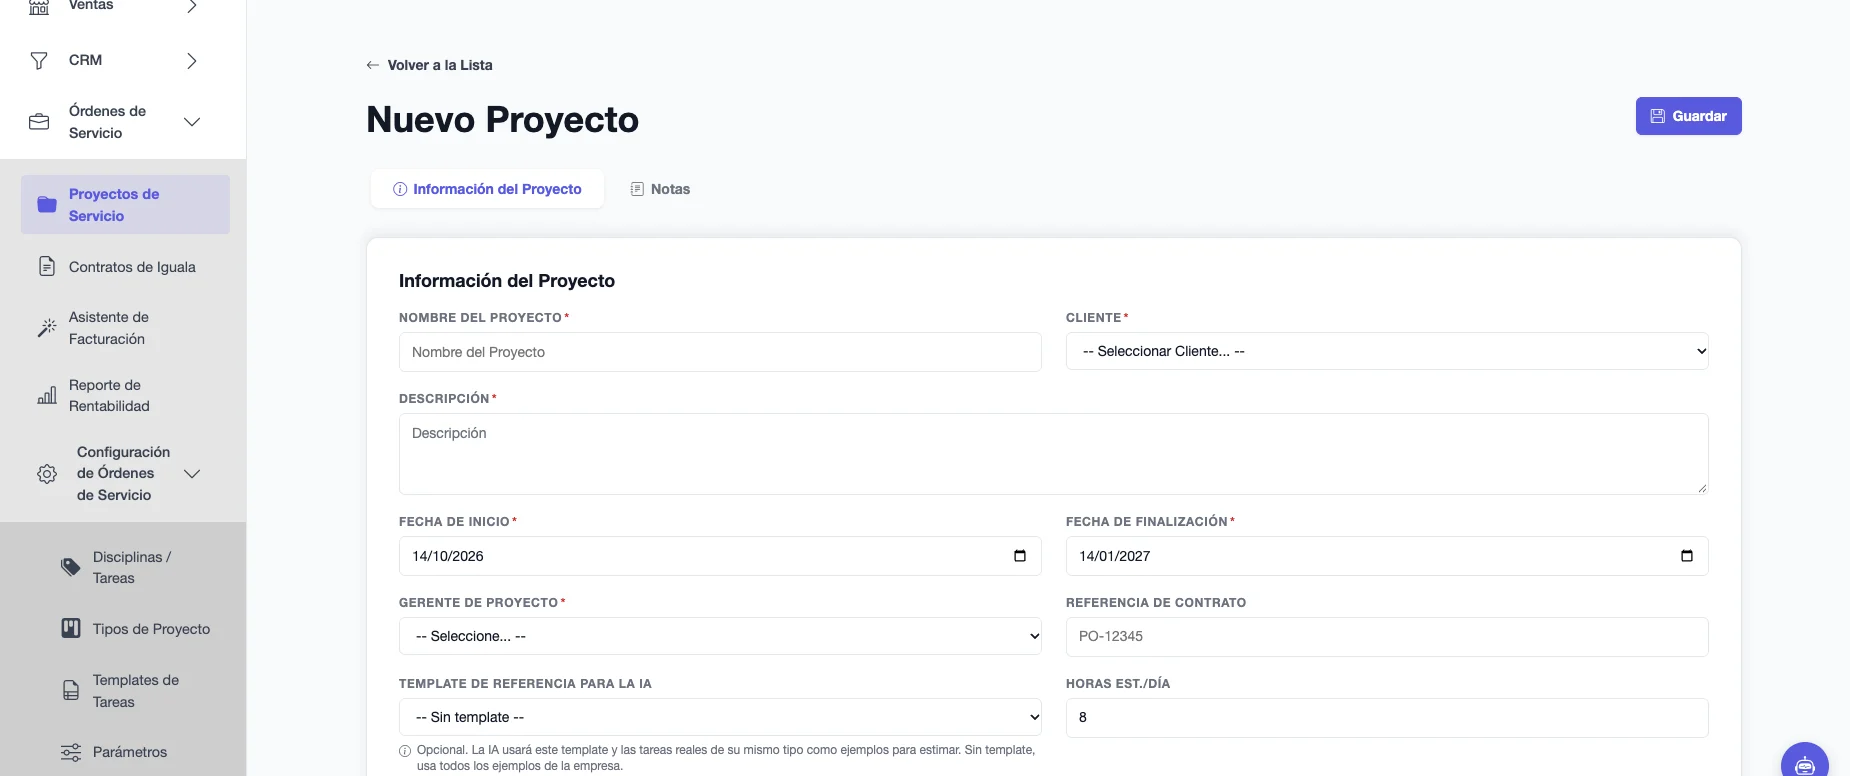
Task: Click the Parámetros sliders icon
Action: (71, 752)
